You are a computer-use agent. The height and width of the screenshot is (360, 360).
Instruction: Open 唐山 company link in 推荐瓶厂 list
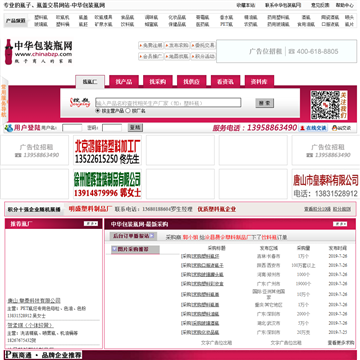point(34,300)
